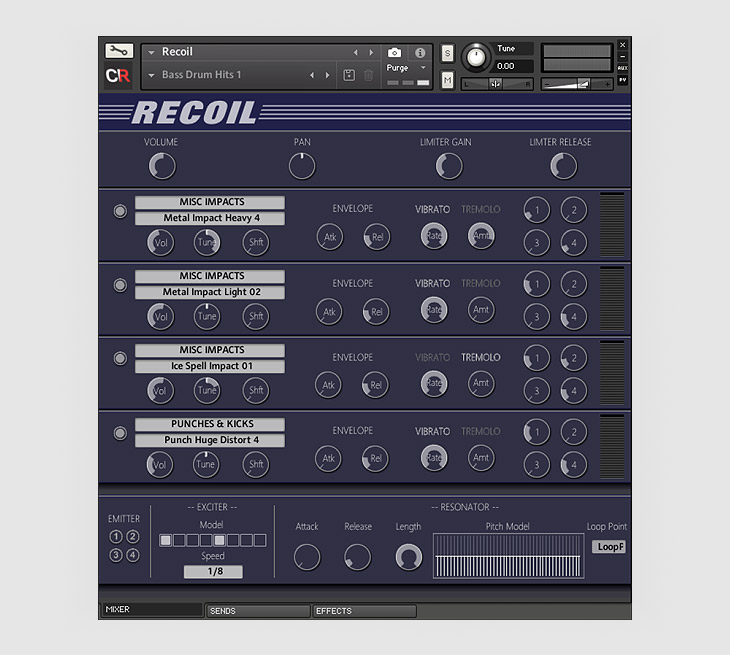The width and height of the screenshot is (730, 655).
Task: Select the fifth Exciter Model box
Action: tap(219, 540)
